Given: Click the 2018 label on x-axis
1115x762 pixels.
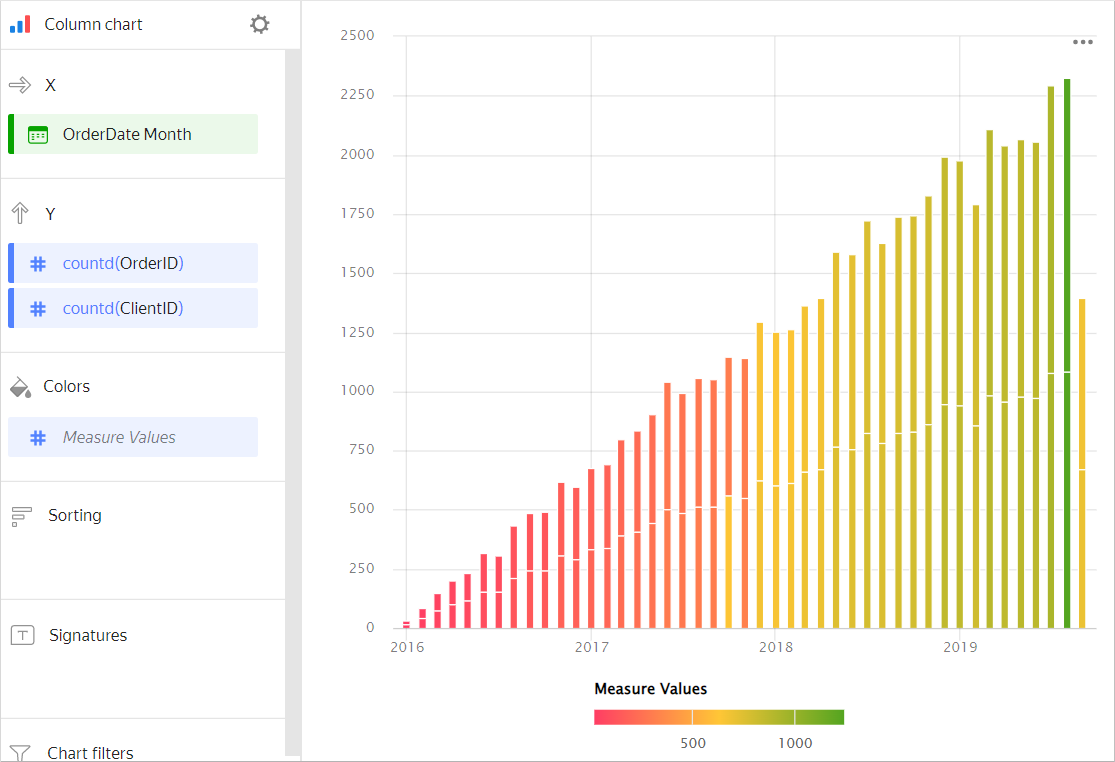Looking at the screenshot, I should pyautogui.click(x=776, y=647).
